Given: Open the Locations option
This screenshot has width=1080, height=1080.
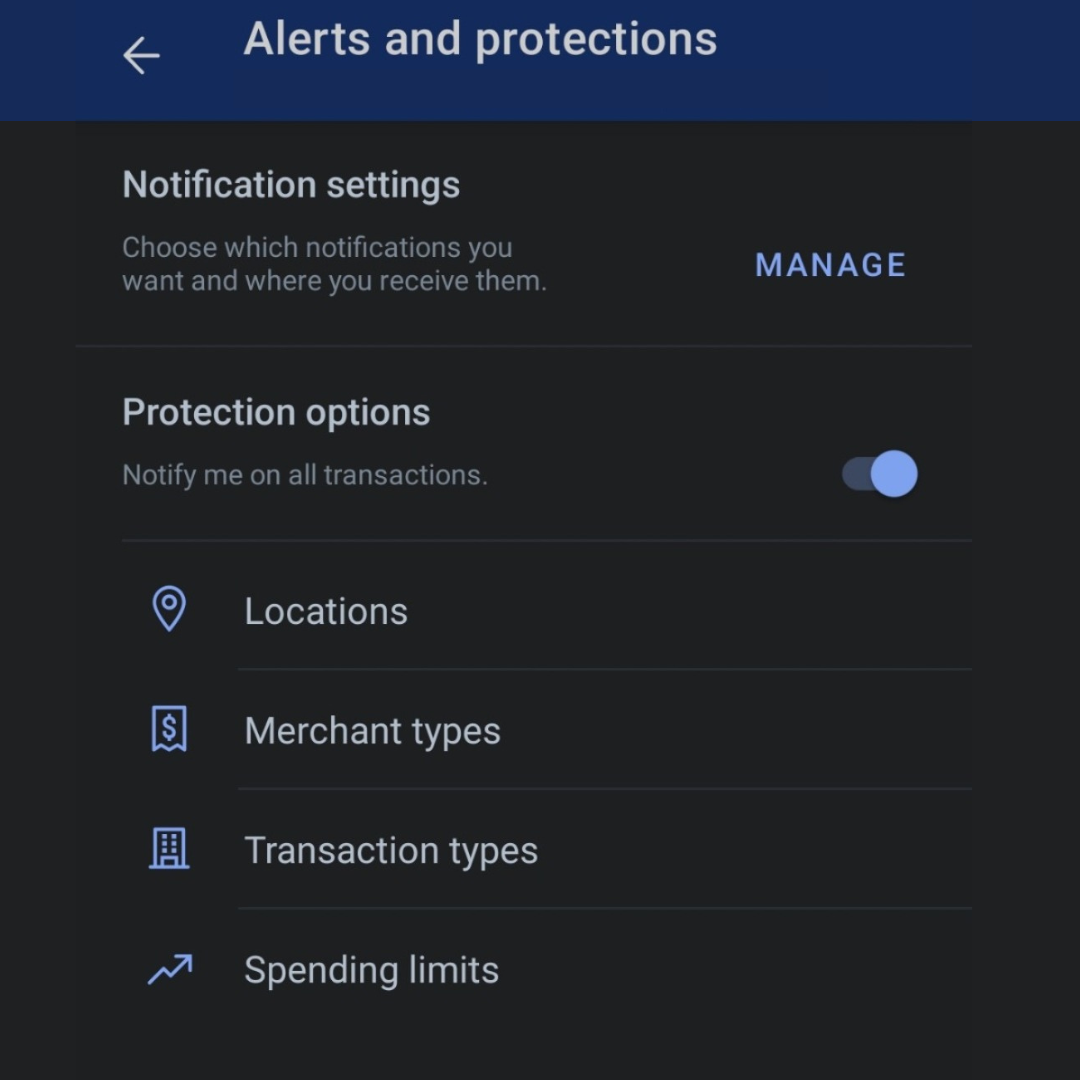Looking at the screenshot, I should click(326, 611).
